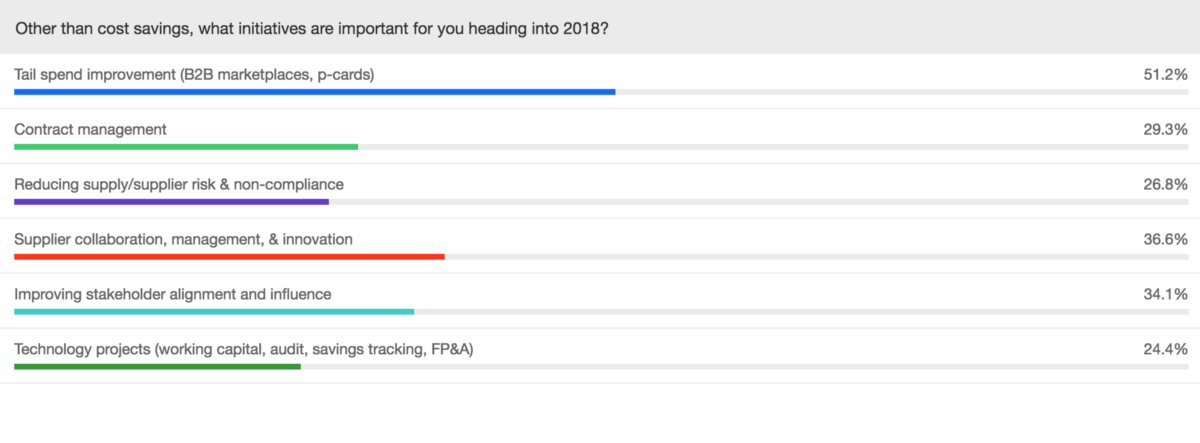This screenshot has width=1200, height=443.
Task: Click the 34.1% percentage value
Action: click(1164, 294)
